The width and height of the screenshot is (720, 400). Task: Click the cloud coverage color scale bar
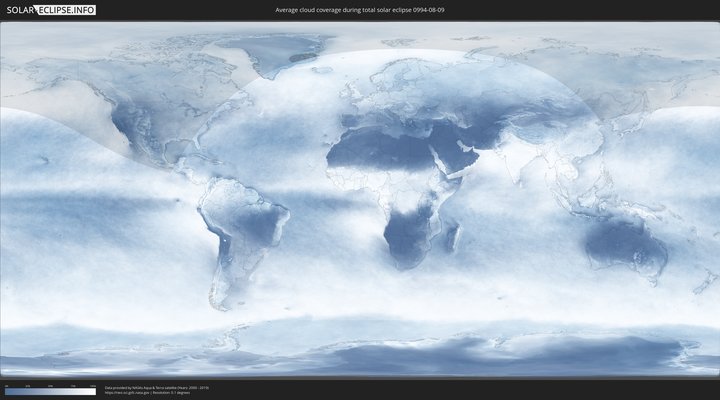pos(51,392)
